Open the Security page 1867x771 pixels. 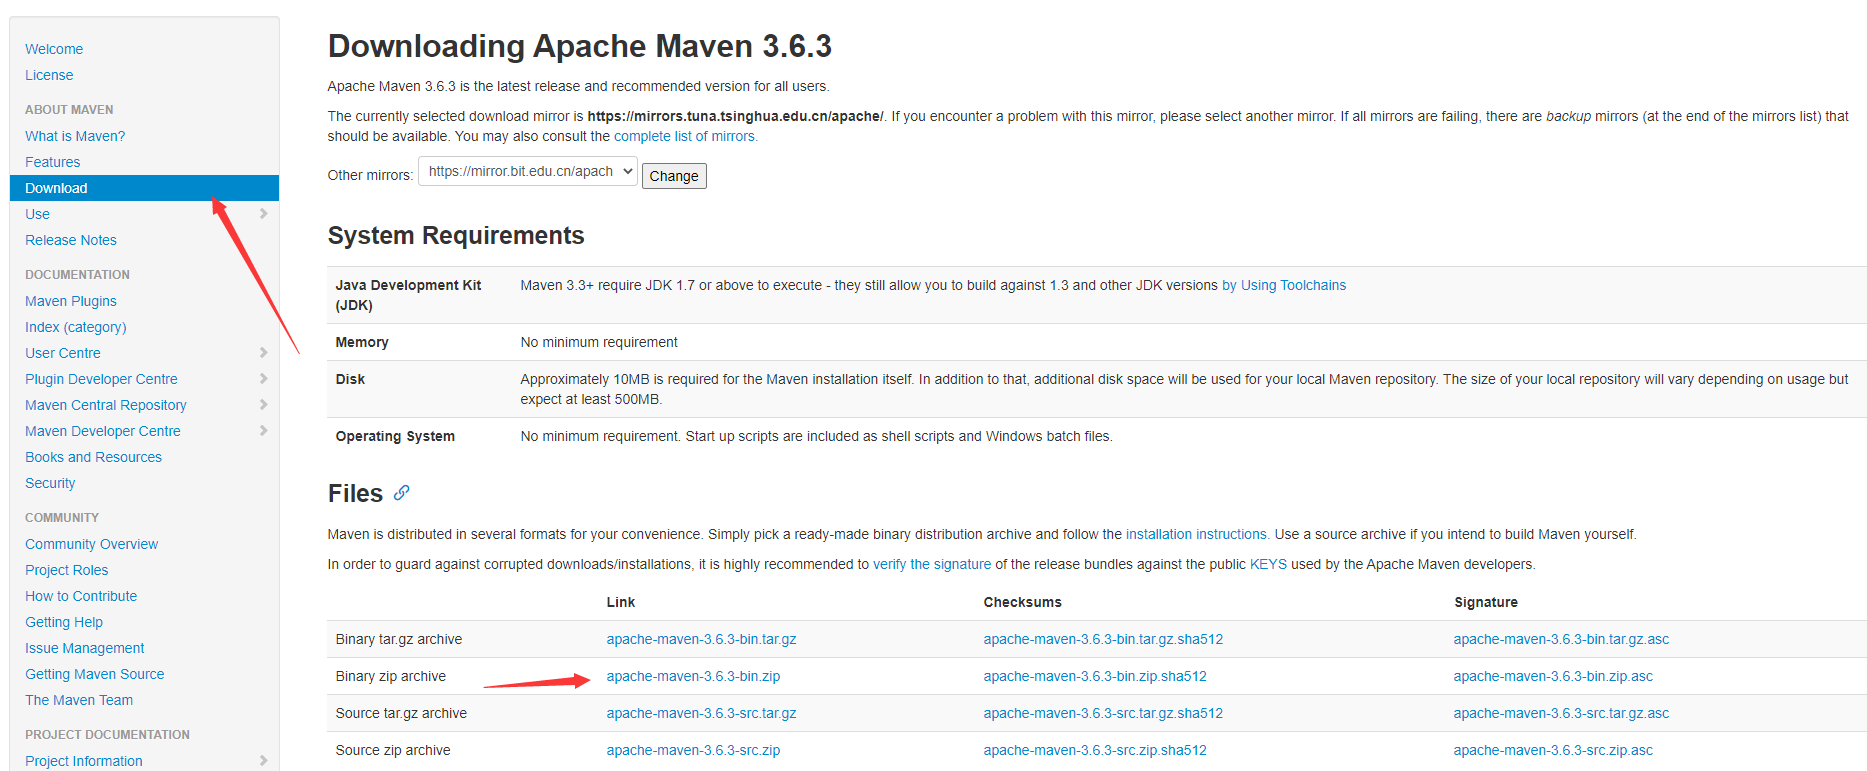click(50, 483)
